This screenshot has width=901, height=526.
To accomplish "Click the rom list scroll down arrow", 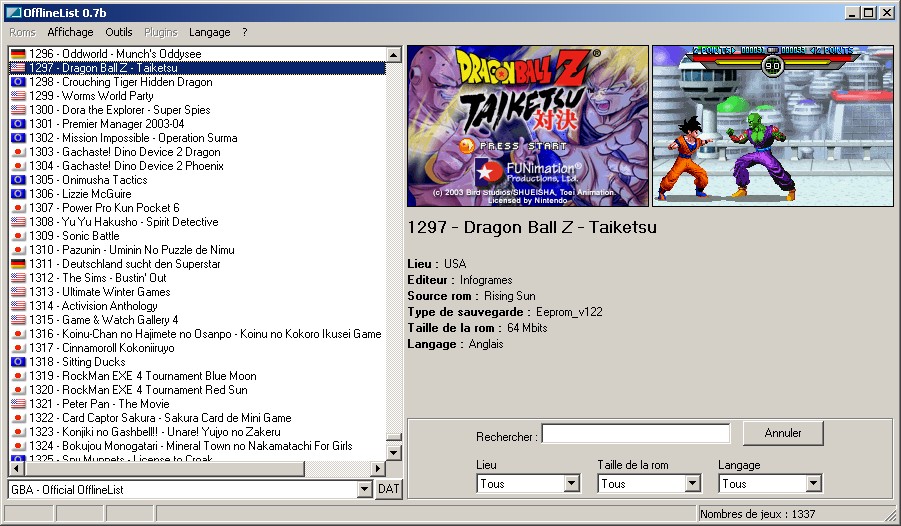I will coord(394,452).
